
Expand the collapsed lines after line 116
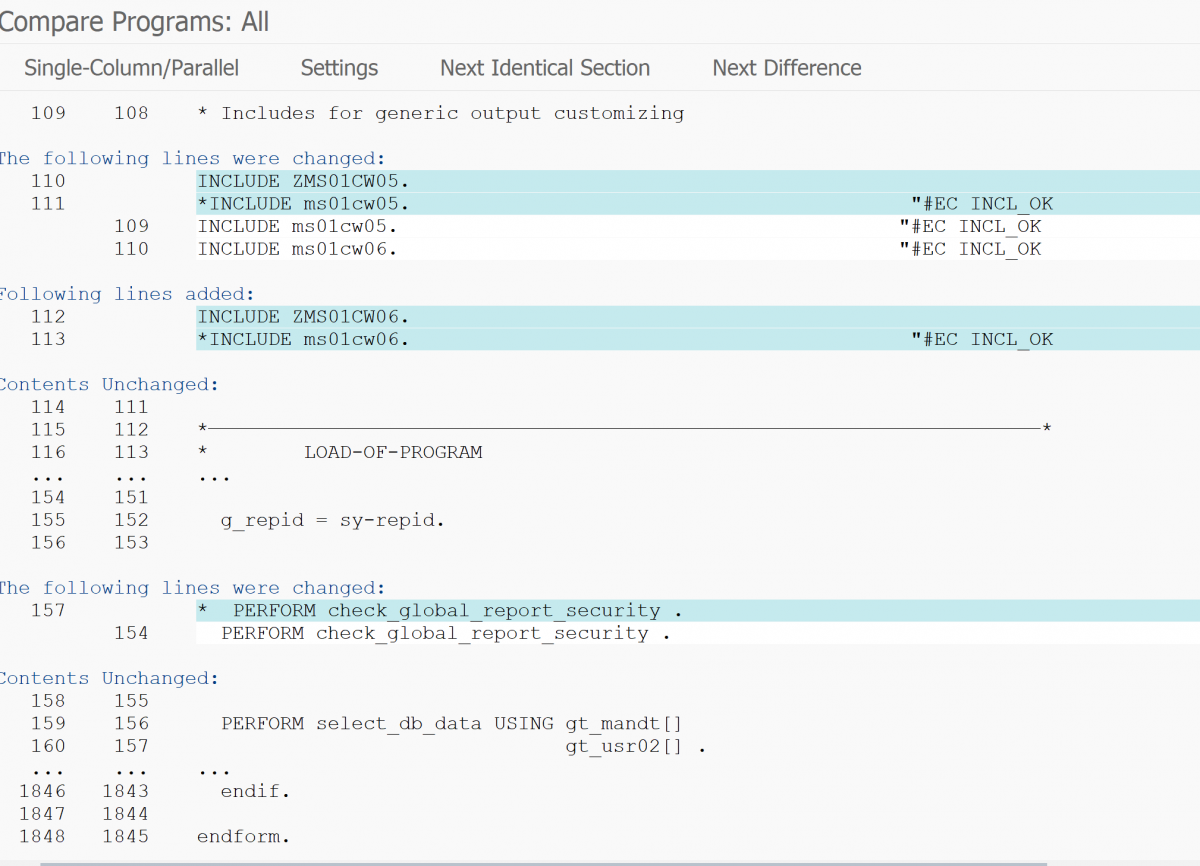213,476
